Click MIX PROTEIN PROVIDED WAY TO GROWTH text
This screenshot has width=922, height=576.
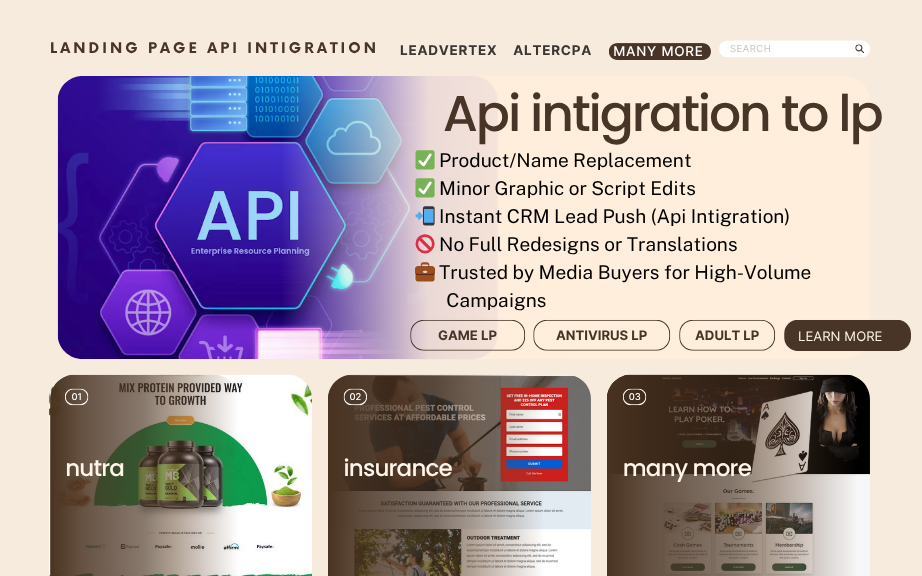point(181,394)
